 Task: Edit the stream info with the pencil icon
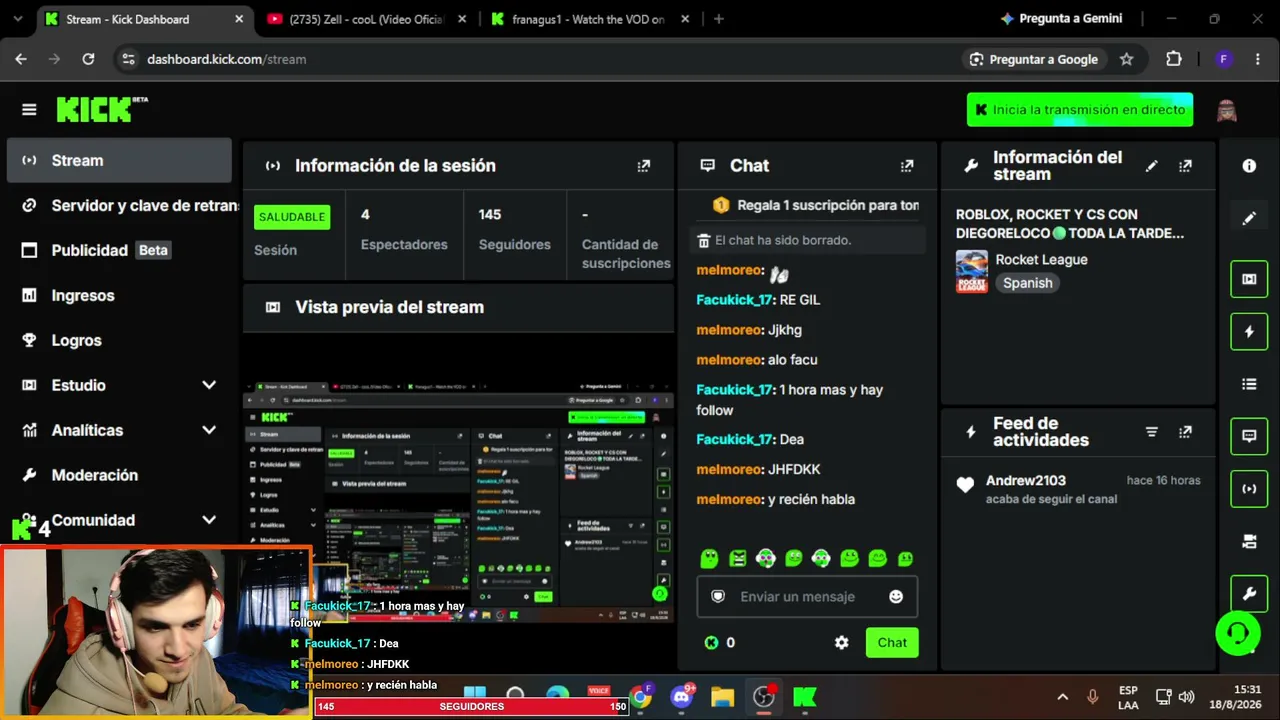1152,166
